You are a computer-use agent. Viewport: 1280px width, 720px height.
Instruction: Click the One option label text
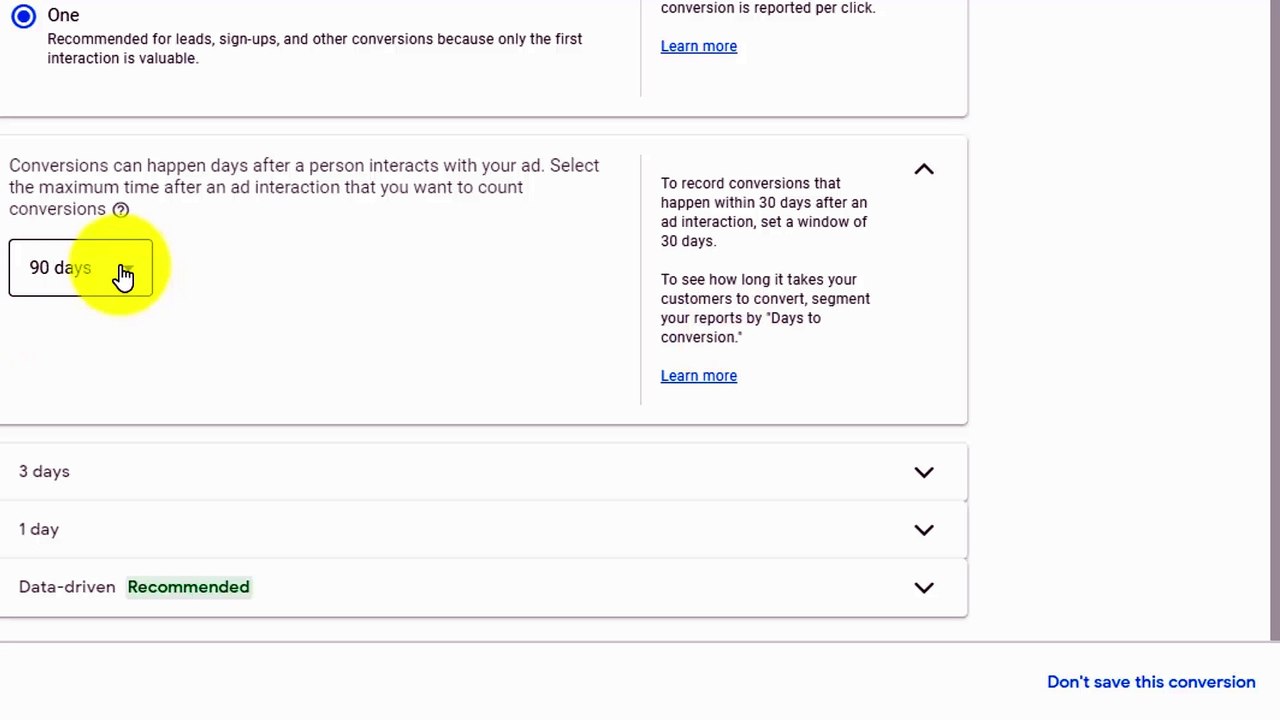coord(63,15)
